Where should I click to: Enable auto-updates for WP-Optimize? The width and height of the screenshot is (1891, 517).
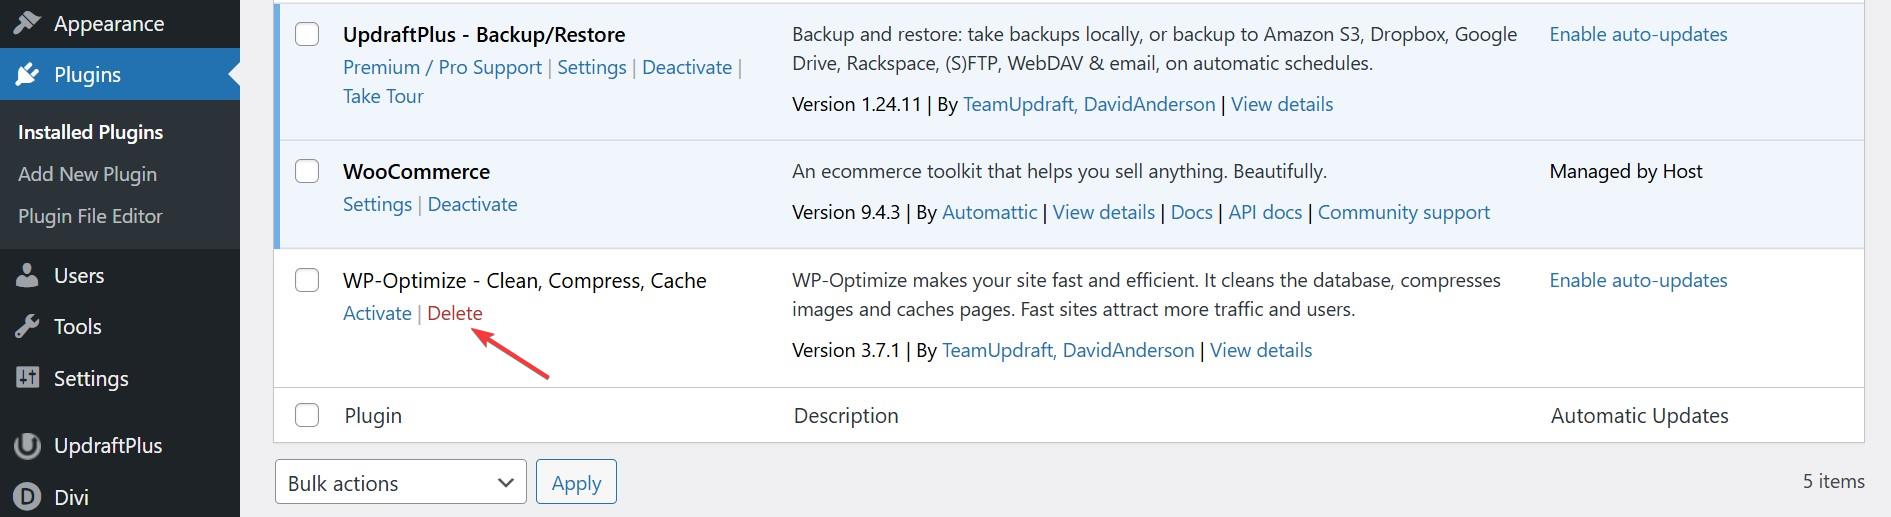[x=1638, y=280]
